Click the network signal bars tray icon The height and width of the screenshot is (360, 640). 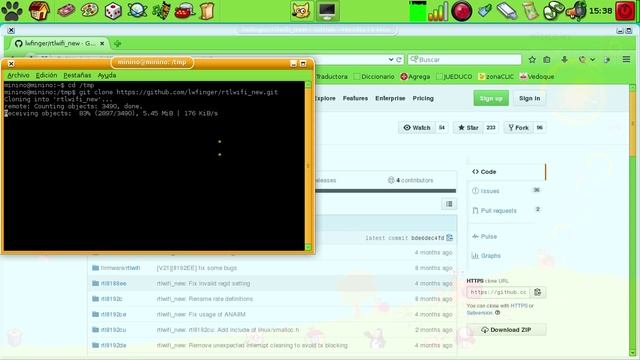[x=438, y=11]
